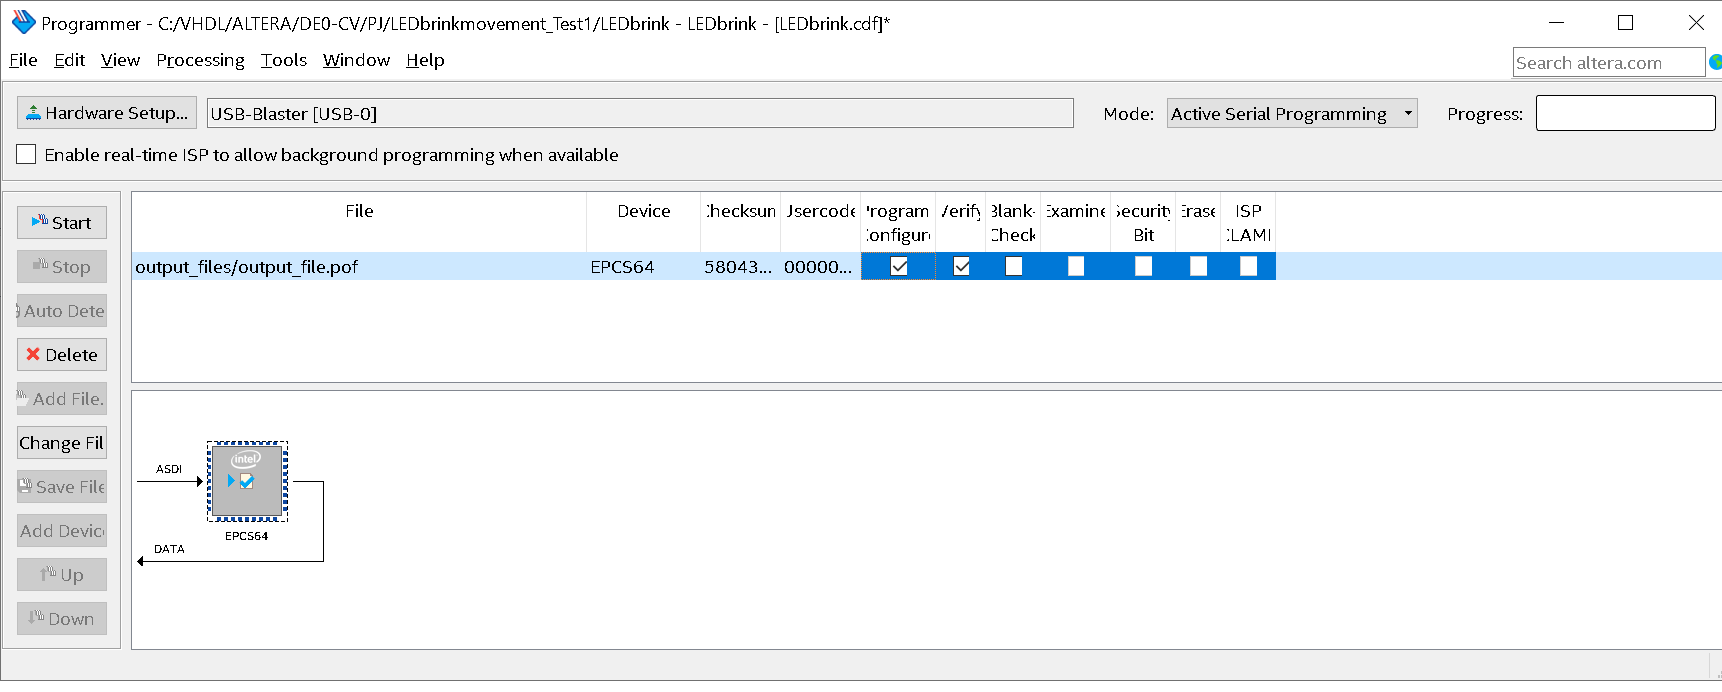The image size is (1722, 692).
Task: Click the Quartus Programmer title bar icon
Action: point(22,22)
